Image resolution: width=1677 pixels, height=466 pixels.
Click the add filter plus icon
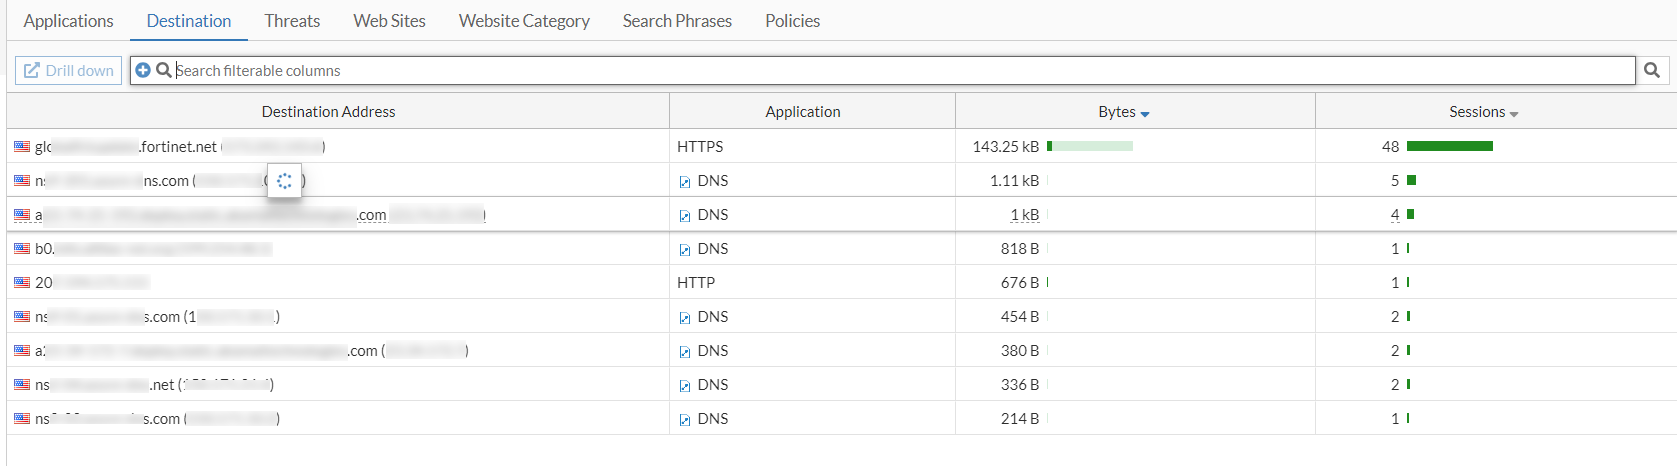pyautogui.click(x=143, y=70)
